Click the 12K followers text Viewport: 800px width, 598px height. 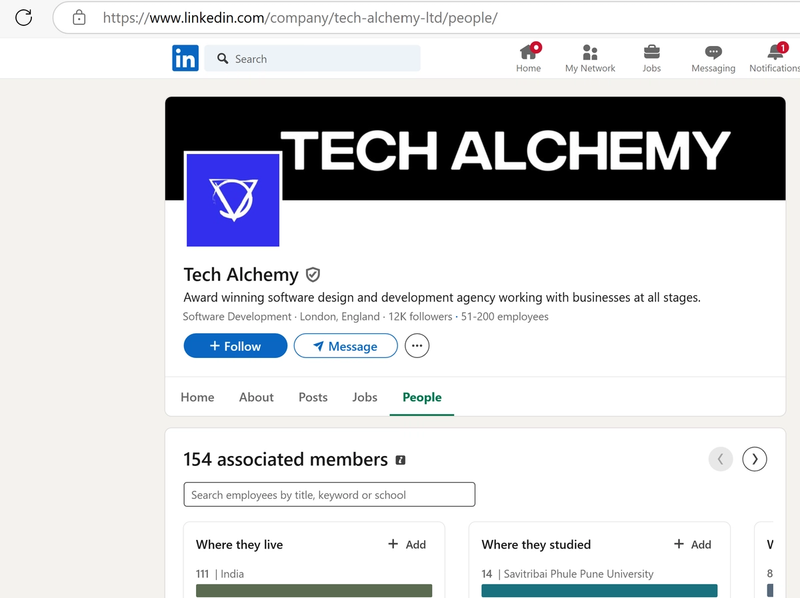coord(420,316)
